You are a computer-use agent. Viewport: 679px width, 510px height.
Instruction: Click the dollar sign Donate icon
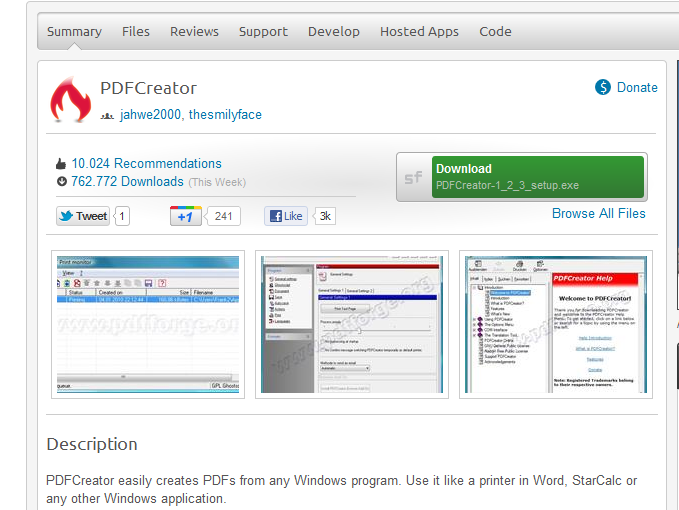603,87
